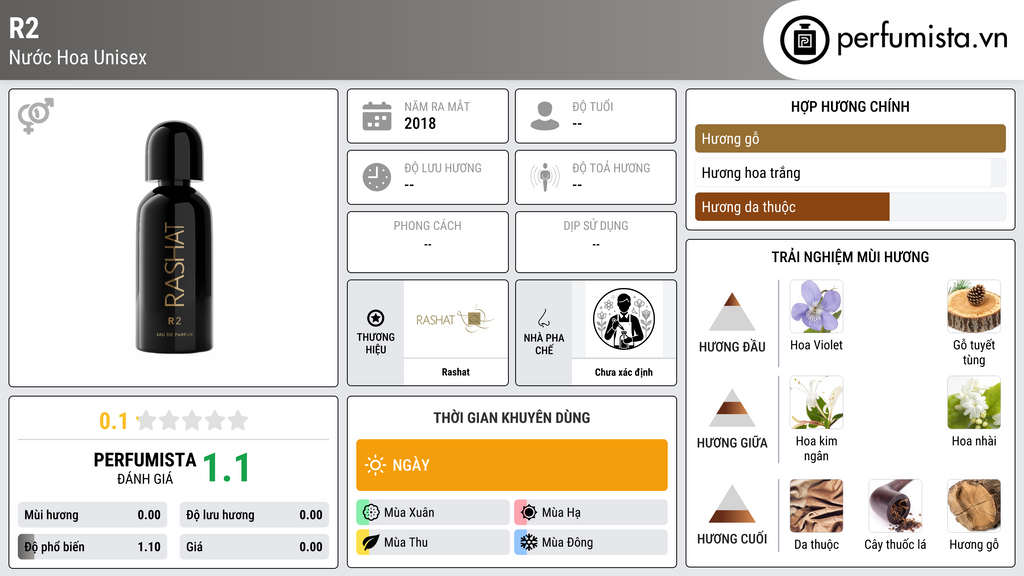Click the R2 title heading
Screen dimensions: 1024x576
pos(24,28)
